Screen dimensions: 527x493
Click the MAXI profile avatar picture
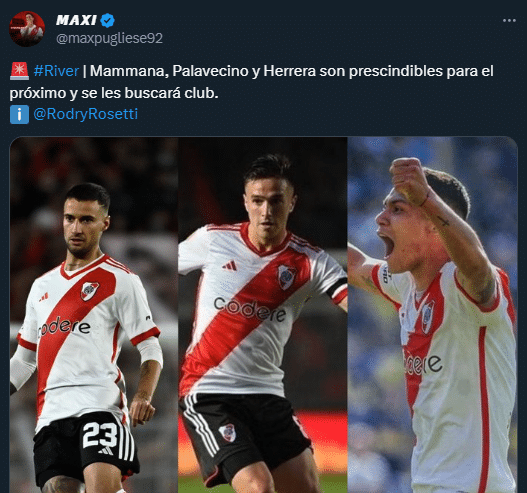[x=27, y=29]
